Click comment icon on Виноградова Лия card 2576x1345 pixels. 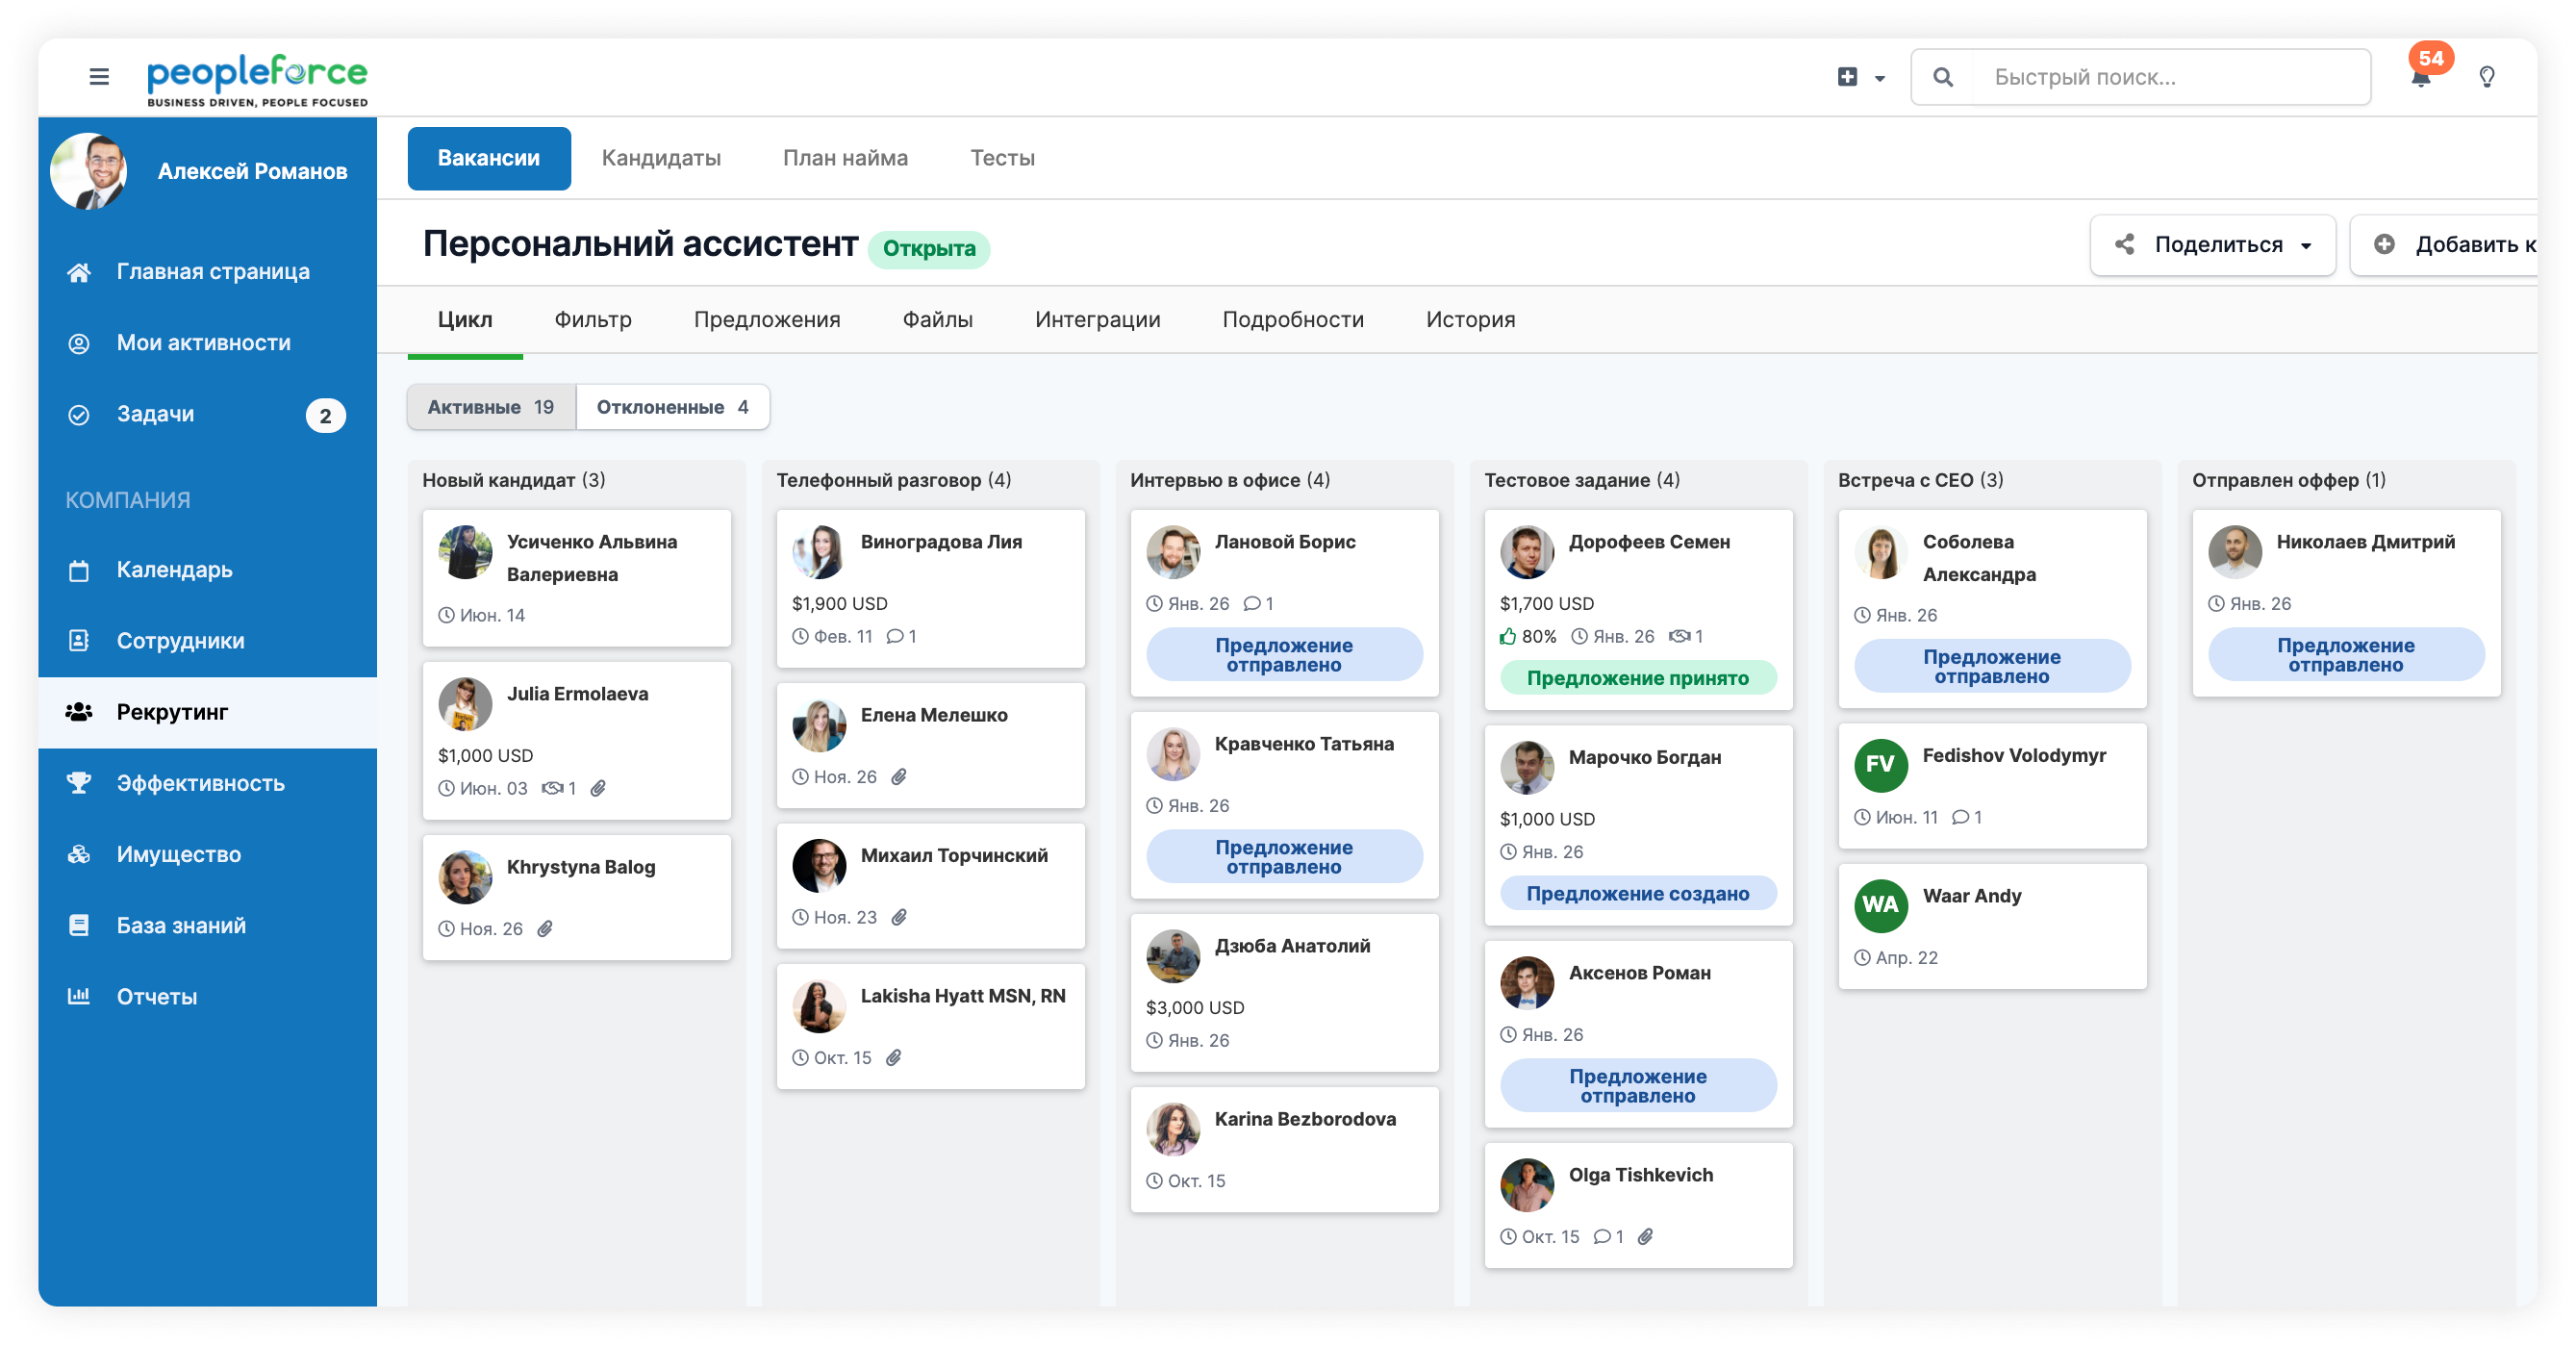pyautogui.click(x=895, y=636)
